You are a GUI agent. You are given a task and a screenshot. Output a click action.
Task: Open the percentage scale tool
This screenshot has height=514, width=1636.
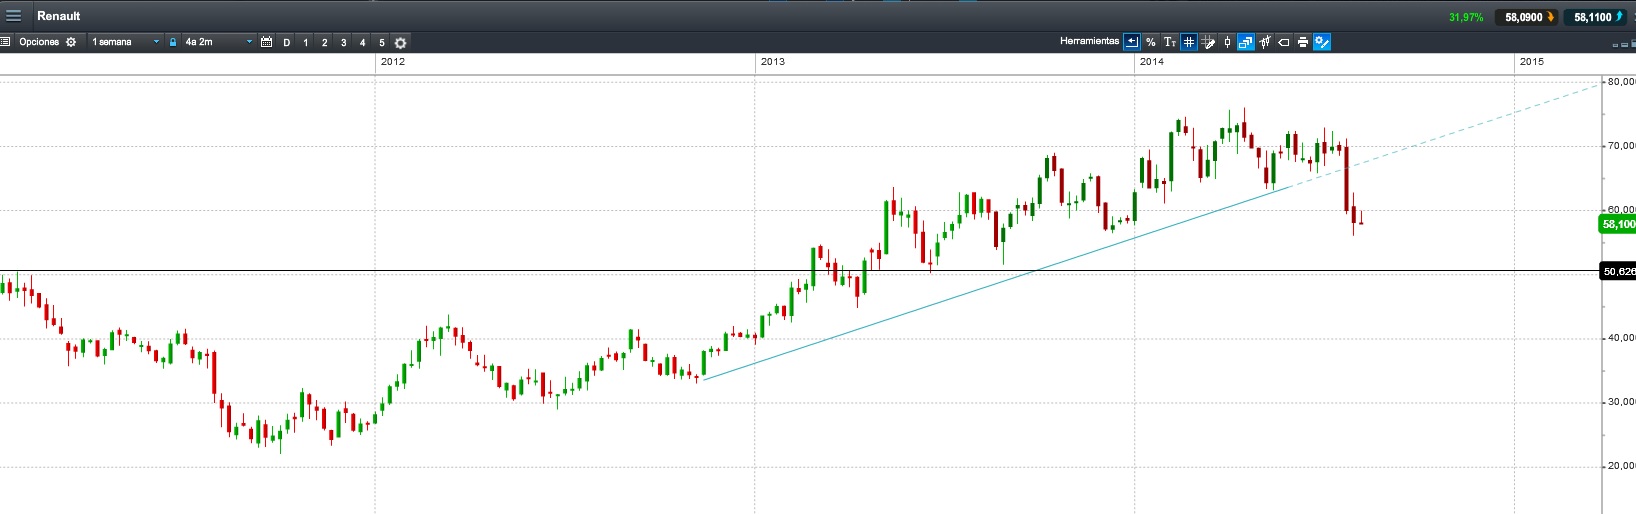tap(1151, 42)
